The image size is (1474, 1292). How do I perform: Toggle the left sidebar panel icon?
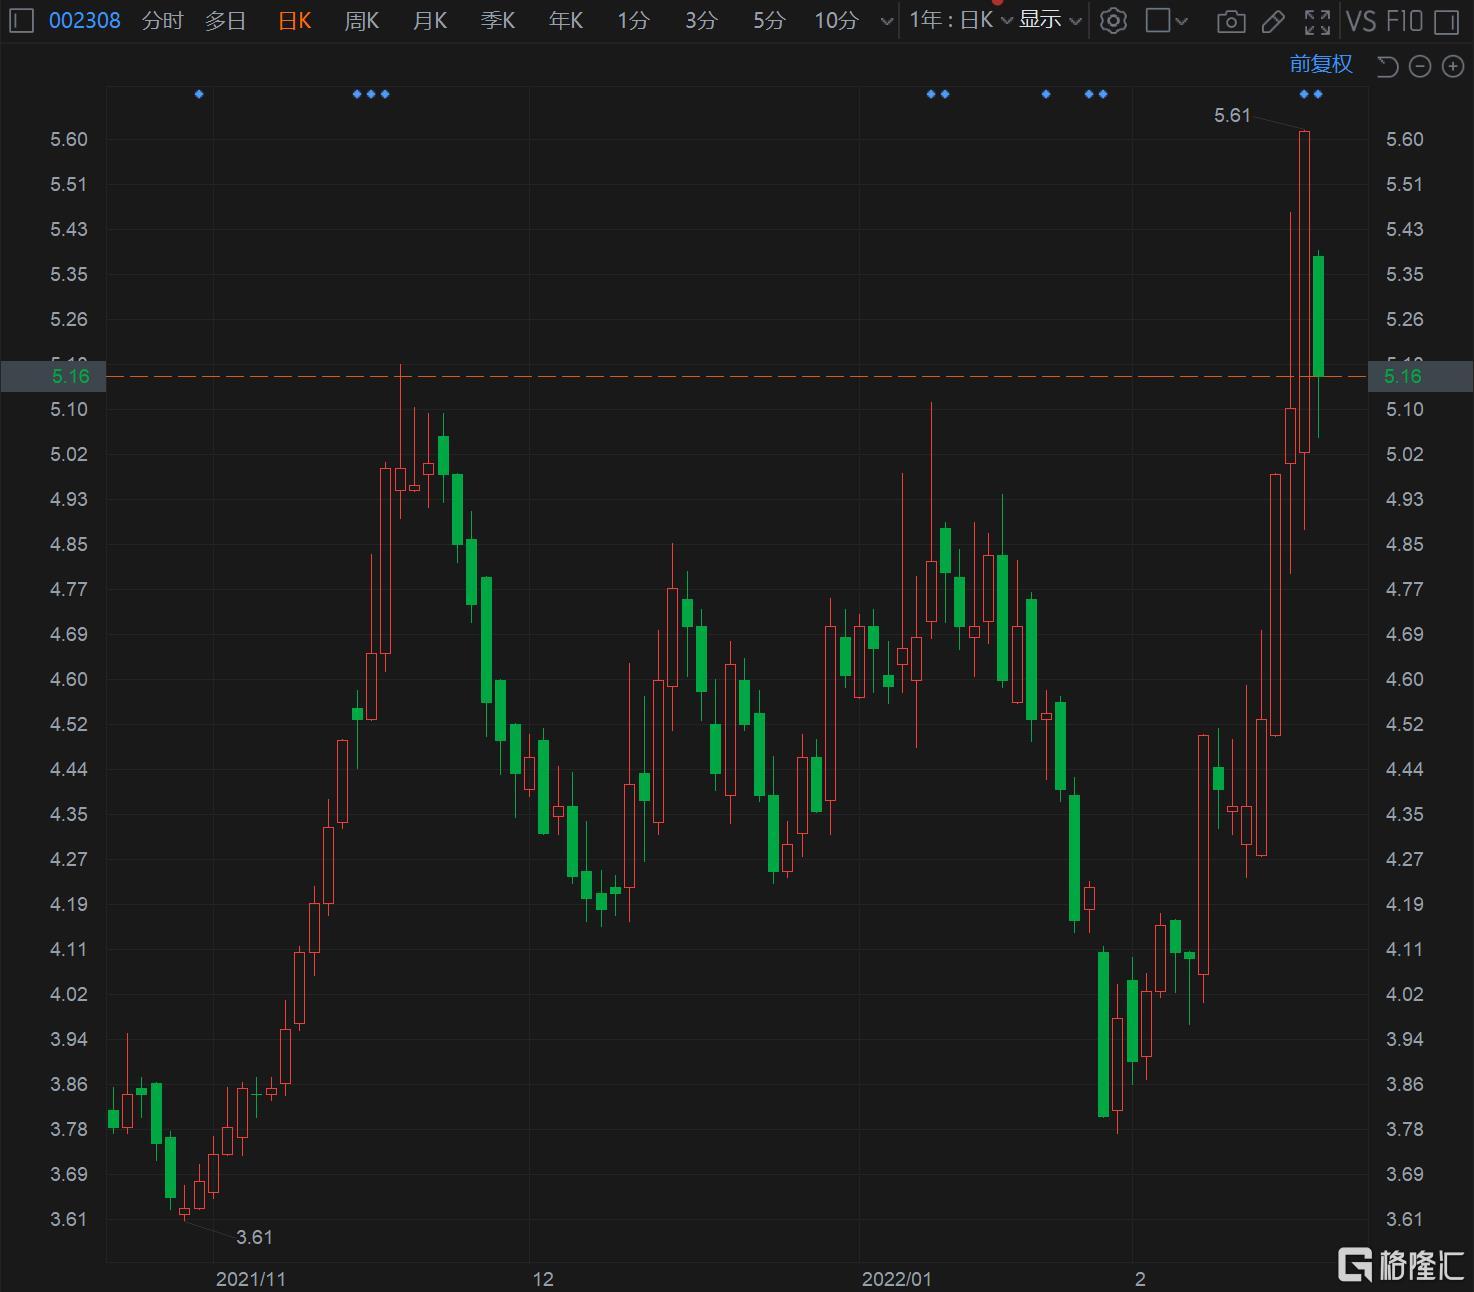pyautogui.click(x=21, y=21)
